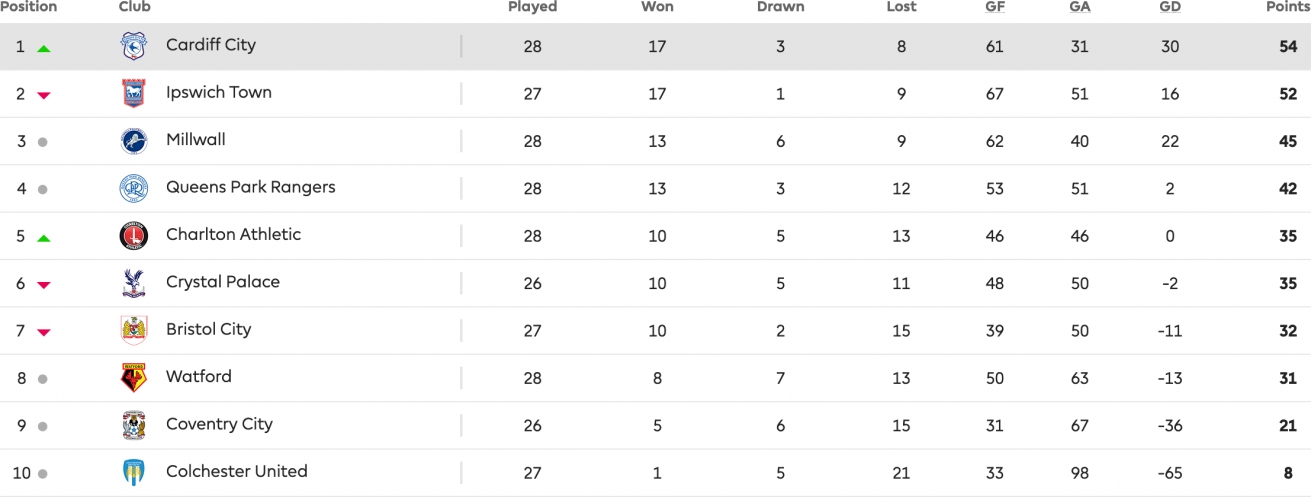Open Queens Park Rangers club link

tap(250, 187)
